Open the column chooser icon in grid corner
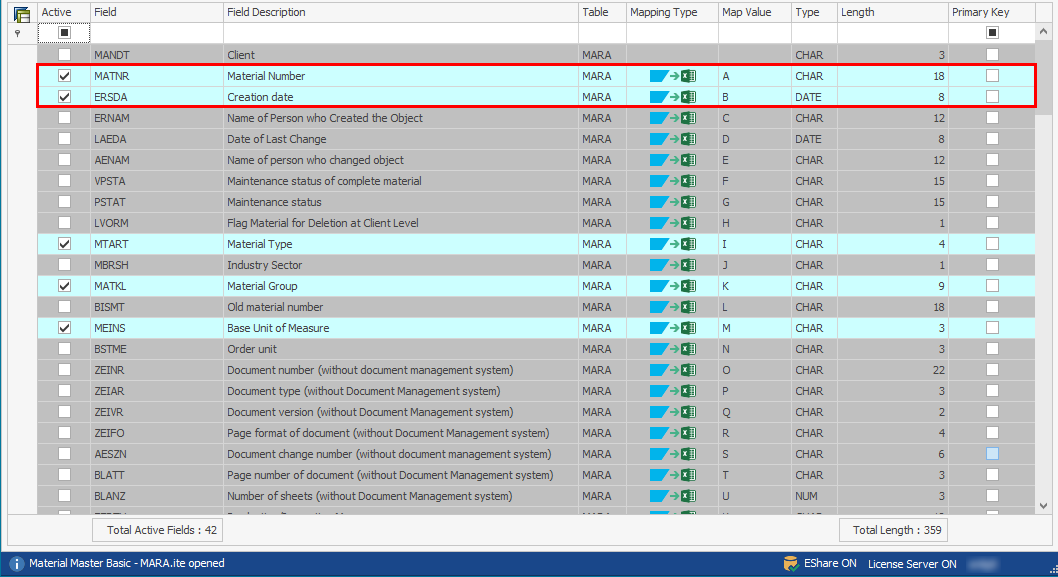Viewport: 1058px width, 577px height. pos(21,13)
